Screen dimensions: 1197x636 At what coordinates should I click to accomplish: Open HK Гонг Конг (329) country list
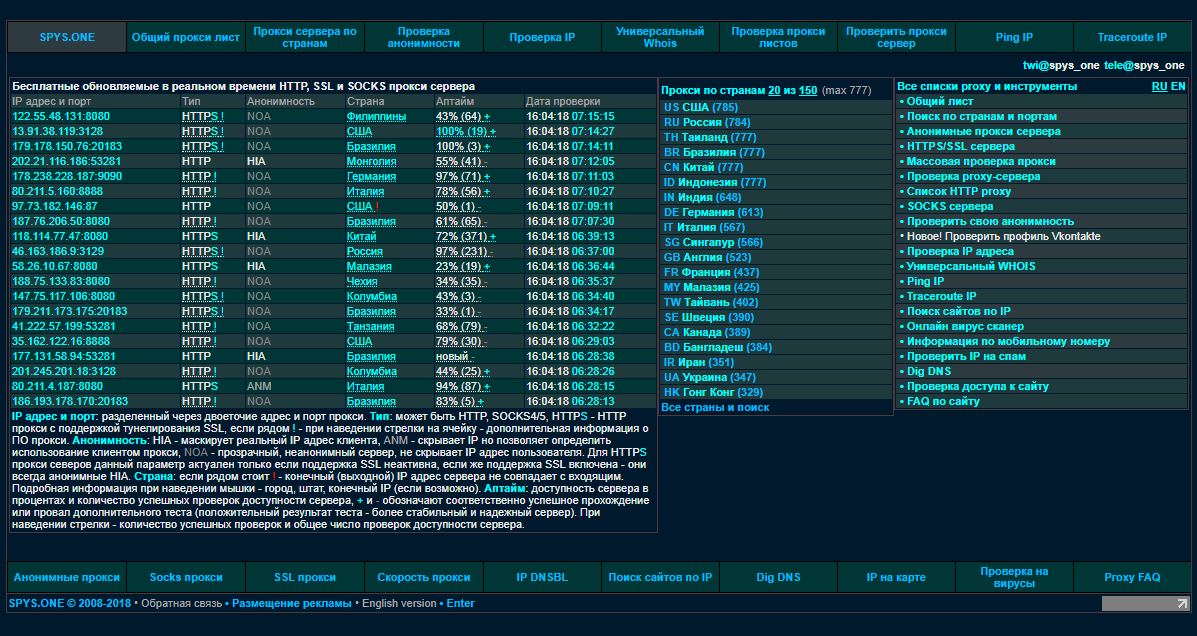pyautogui.click(x=713, y=392)
